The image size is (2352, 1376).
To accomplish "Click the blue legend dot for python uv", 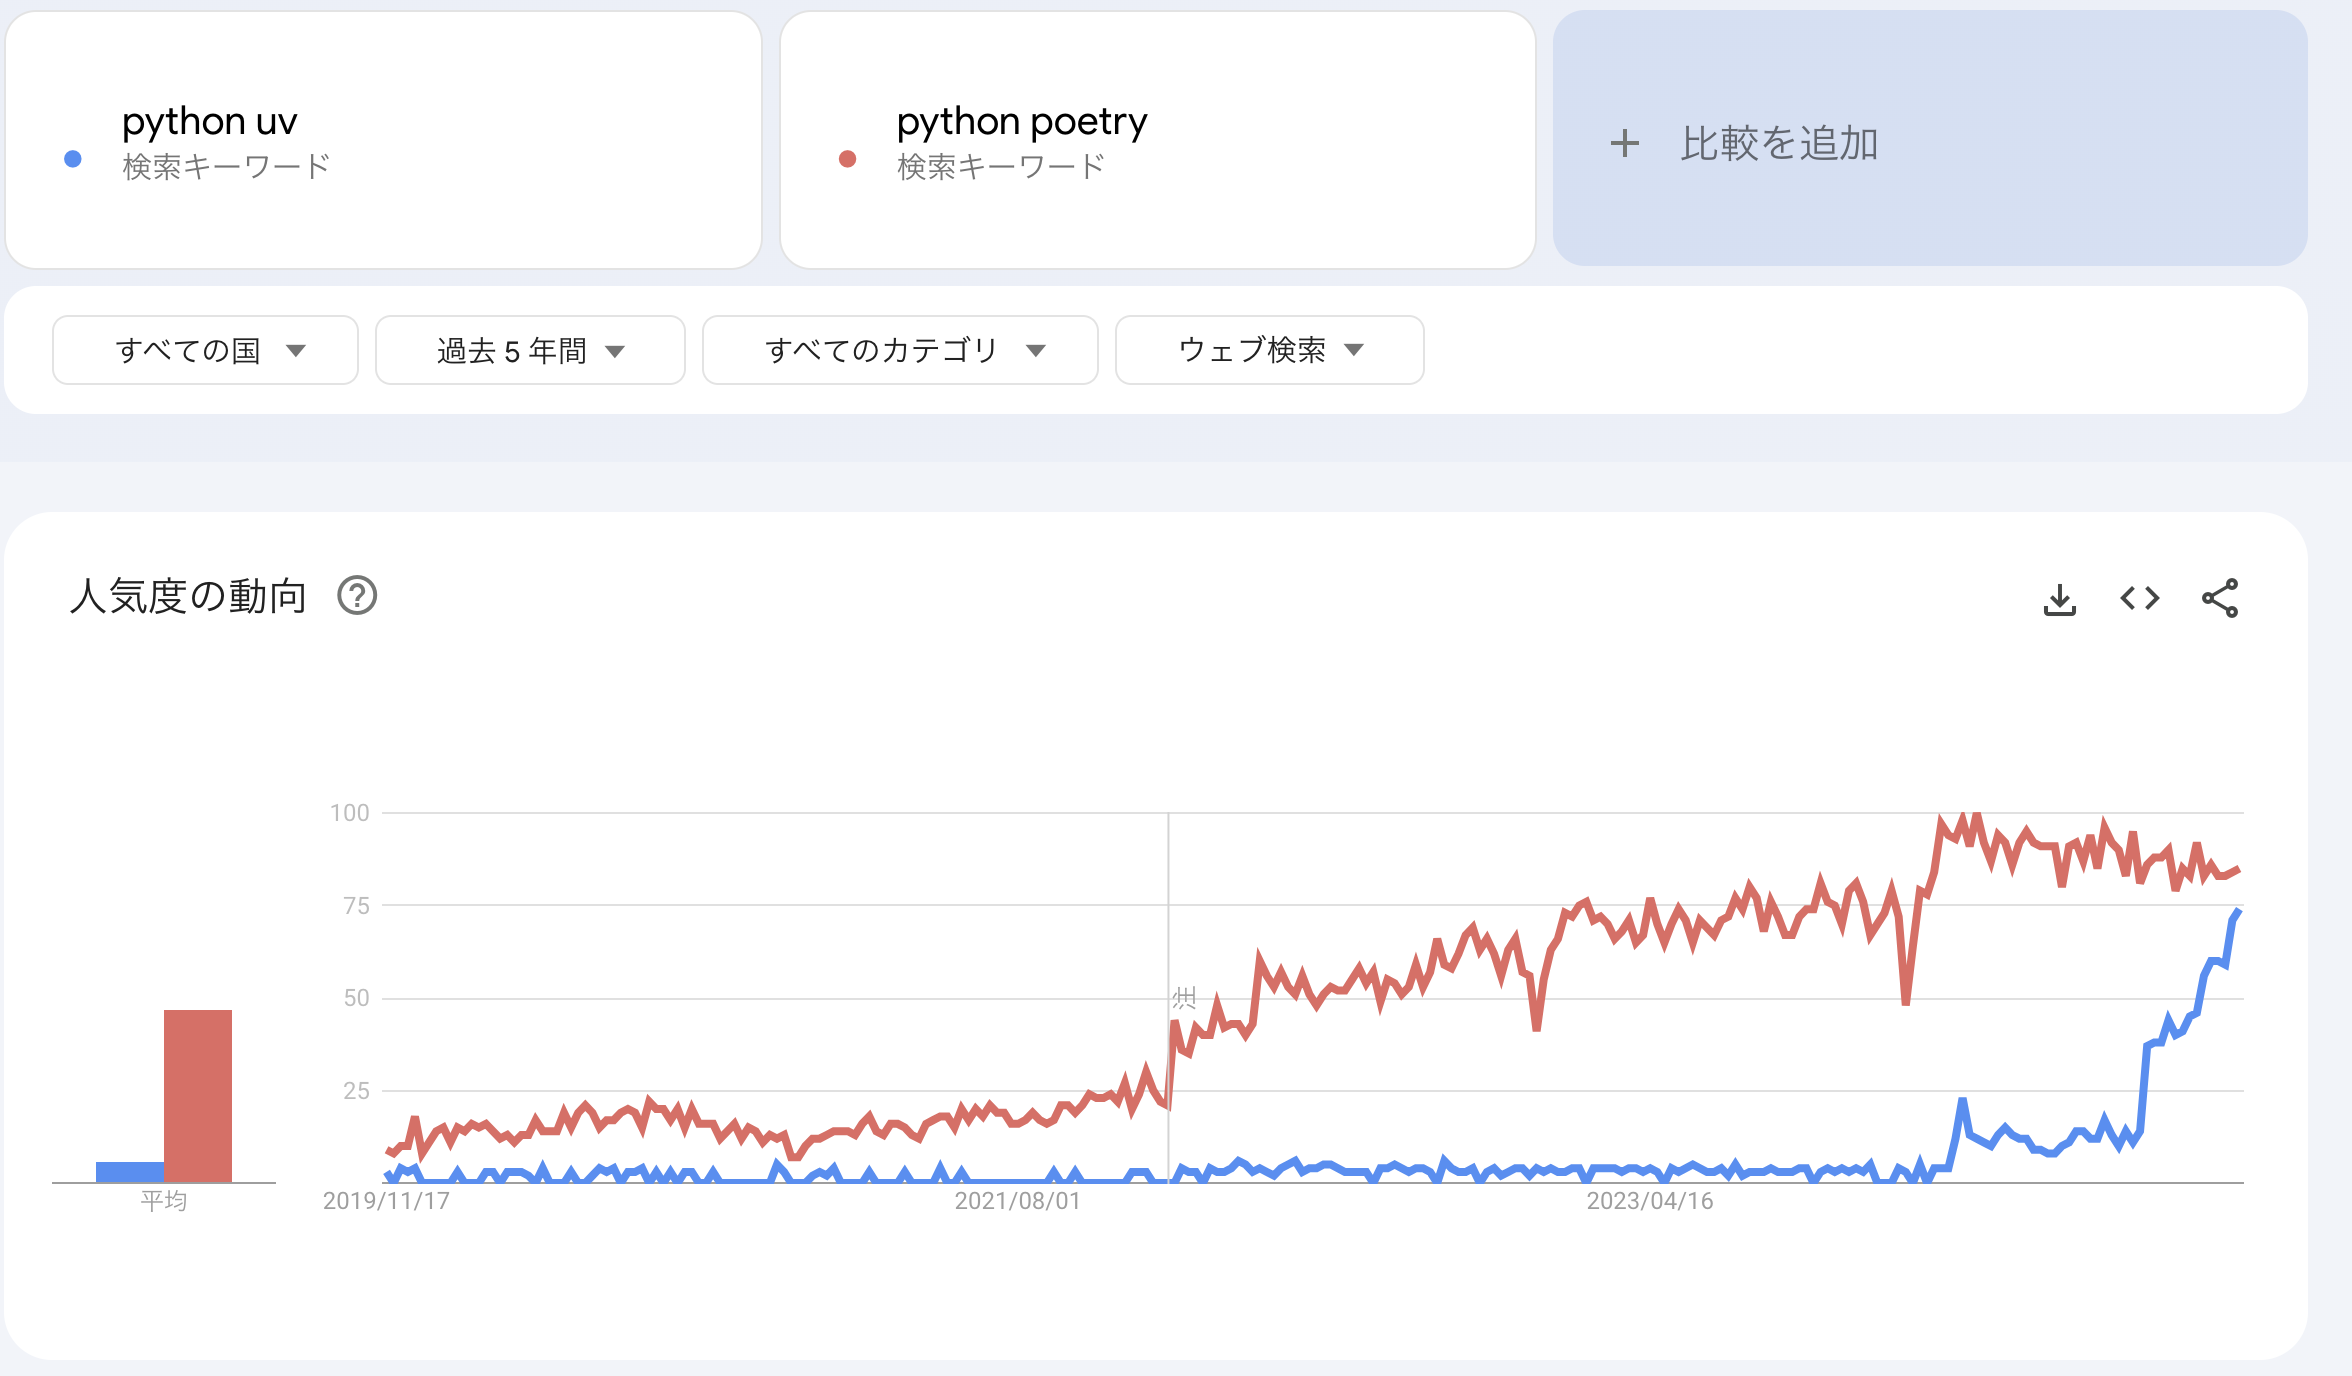I will (71, 157).
